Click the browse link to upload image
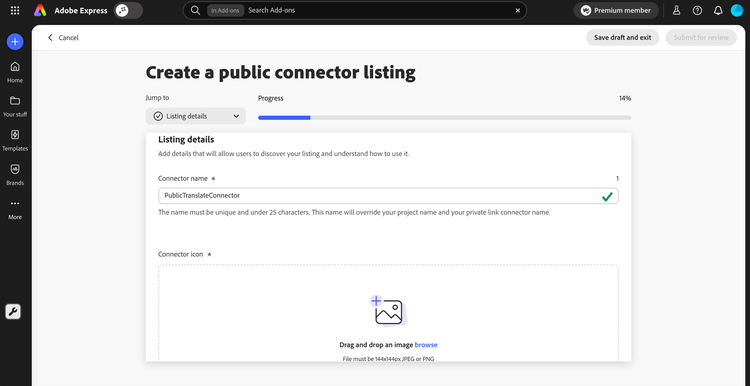The image size is (750, 386). point(426,345)
